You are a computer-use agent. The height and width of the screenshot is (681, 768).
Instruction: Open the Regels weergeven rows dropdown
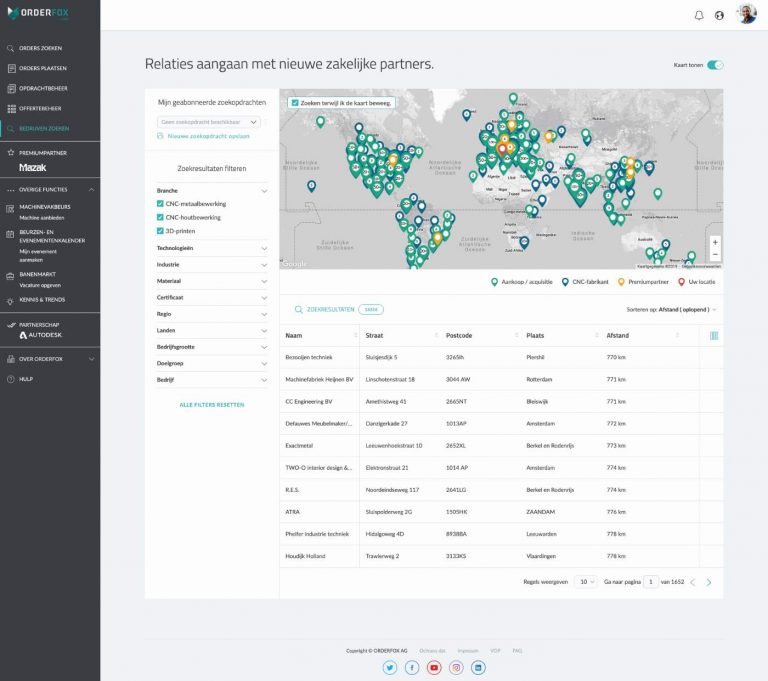pyautogui.click(x=585, y=581)
